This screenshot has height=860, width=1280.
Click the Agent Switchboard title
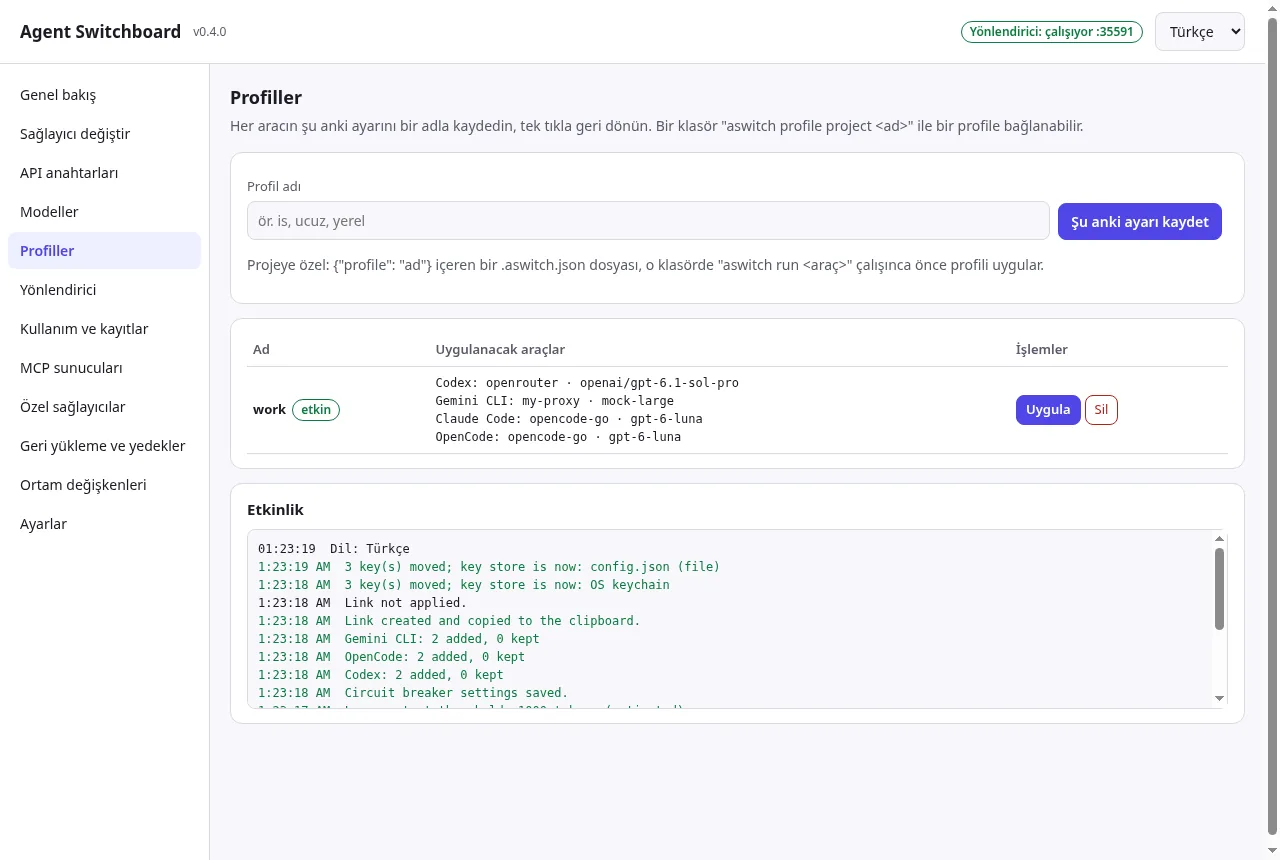[100, 32]
